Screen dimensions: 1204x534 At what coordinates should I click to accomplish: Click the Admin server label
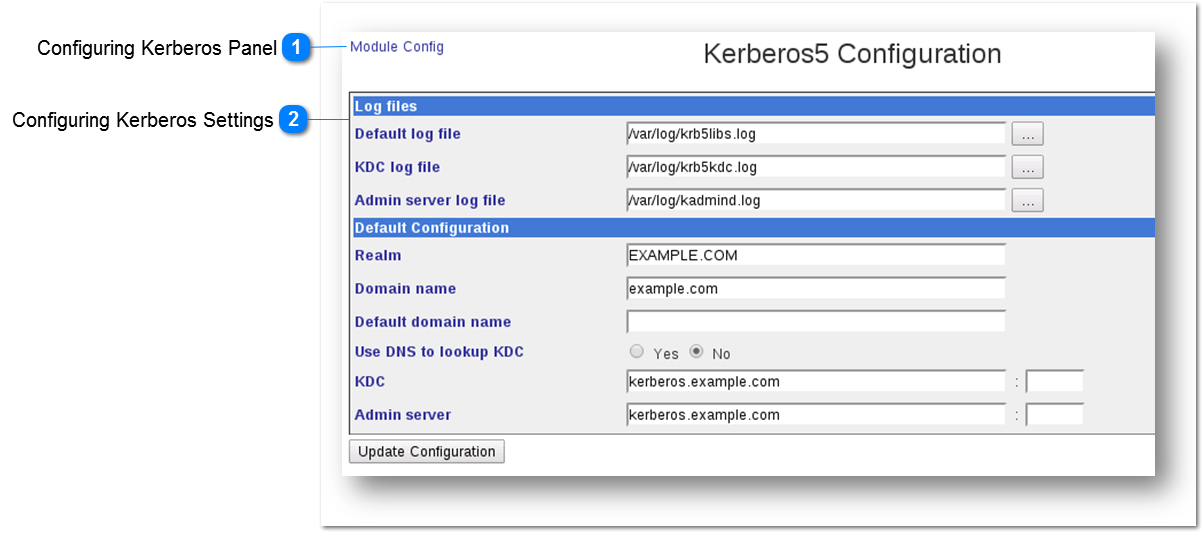pos(403,415)
